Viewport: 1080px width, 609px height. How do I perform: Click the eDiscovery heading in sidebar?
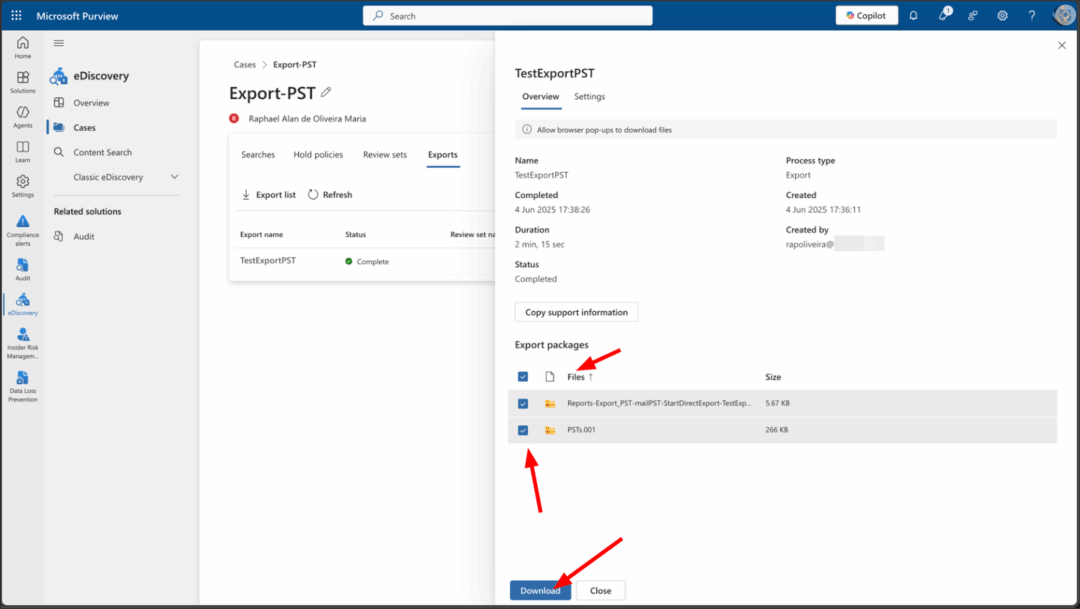coord(101,76)
